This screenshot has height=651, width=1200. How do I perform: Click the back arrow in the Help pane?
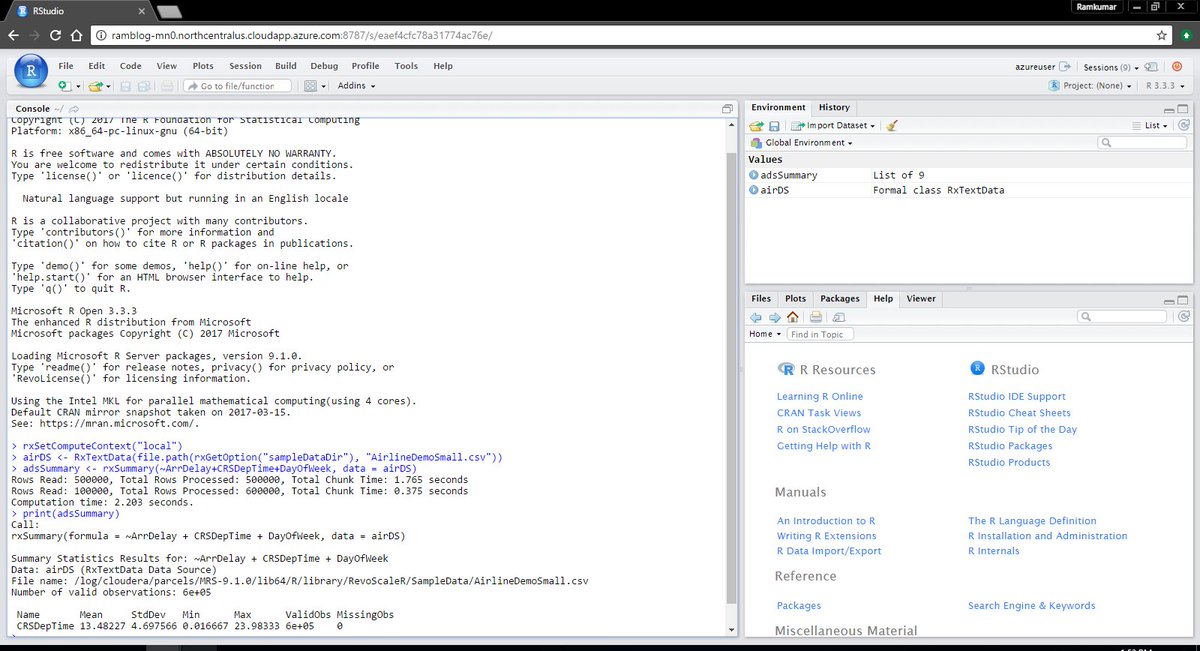[756, 317]
